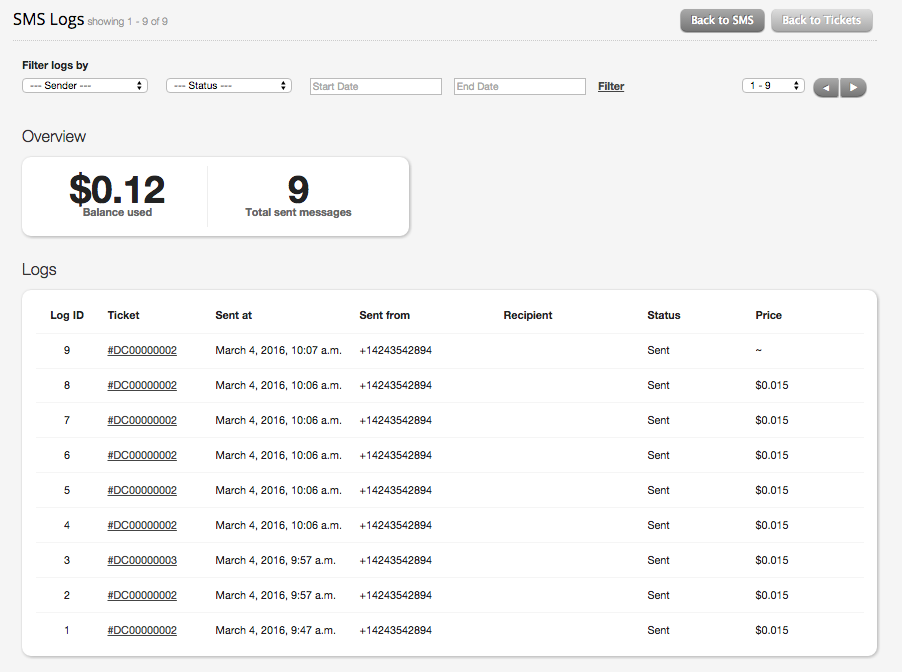Open the Status filter dropdown
Viewport: 902px width, 672px height.
[228, 85]
